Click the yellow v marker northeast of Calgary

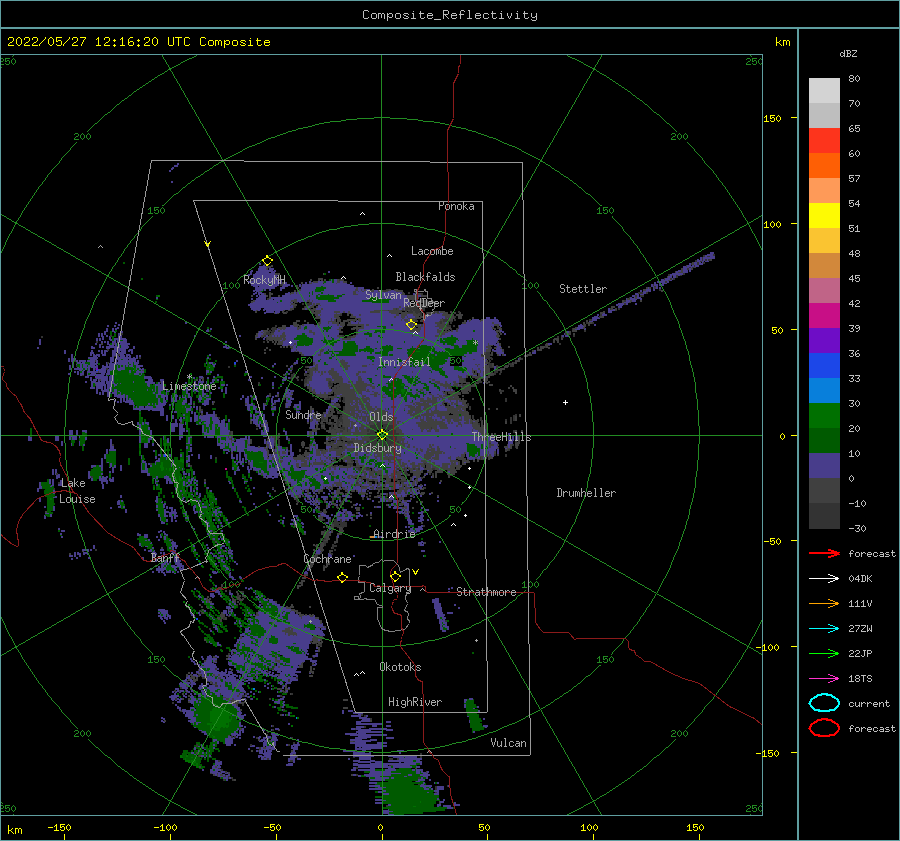click(416, 572)
